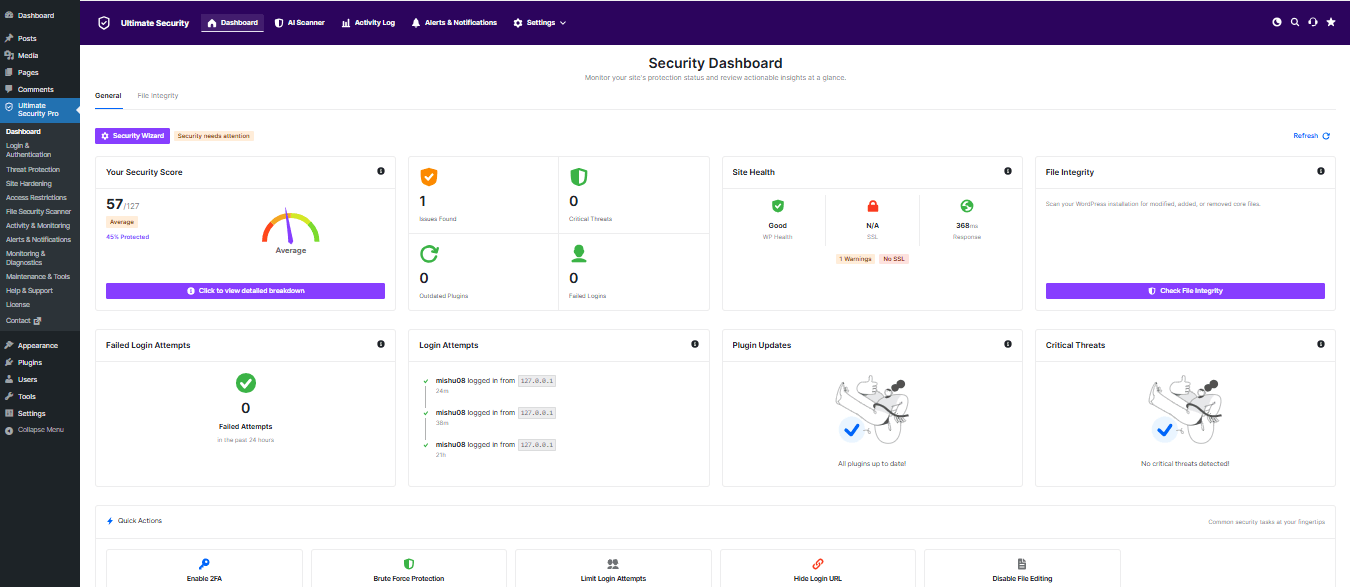This screenshot has width=1350, height=587.
Task: Open the Activity Log from the top bar
Action: 368,22
